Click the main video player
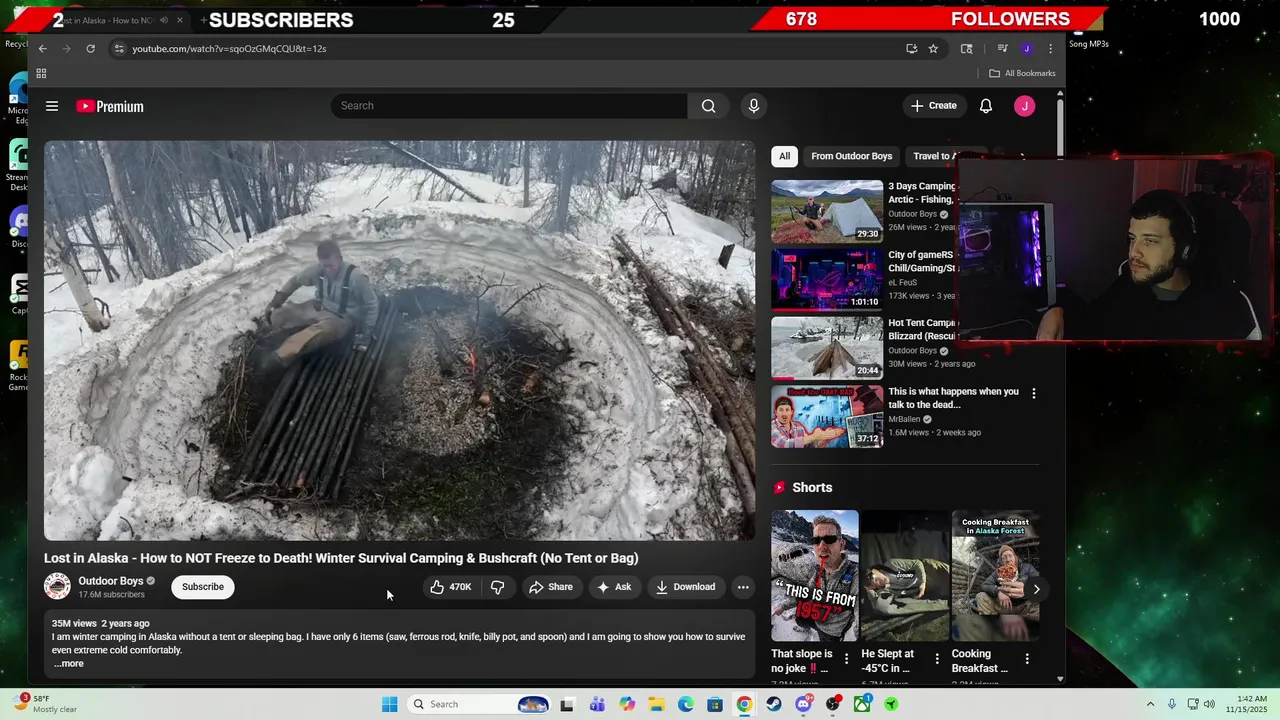Screen dimensions: 1280x720 pos(399,340)
